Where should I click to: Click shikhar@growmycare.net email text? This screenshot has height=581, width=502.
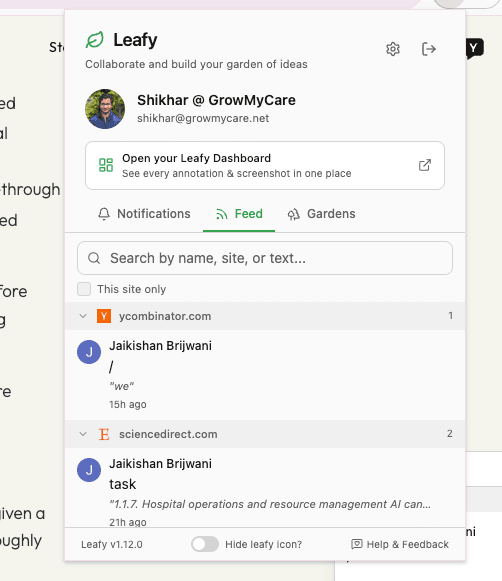tap(203, 118)
